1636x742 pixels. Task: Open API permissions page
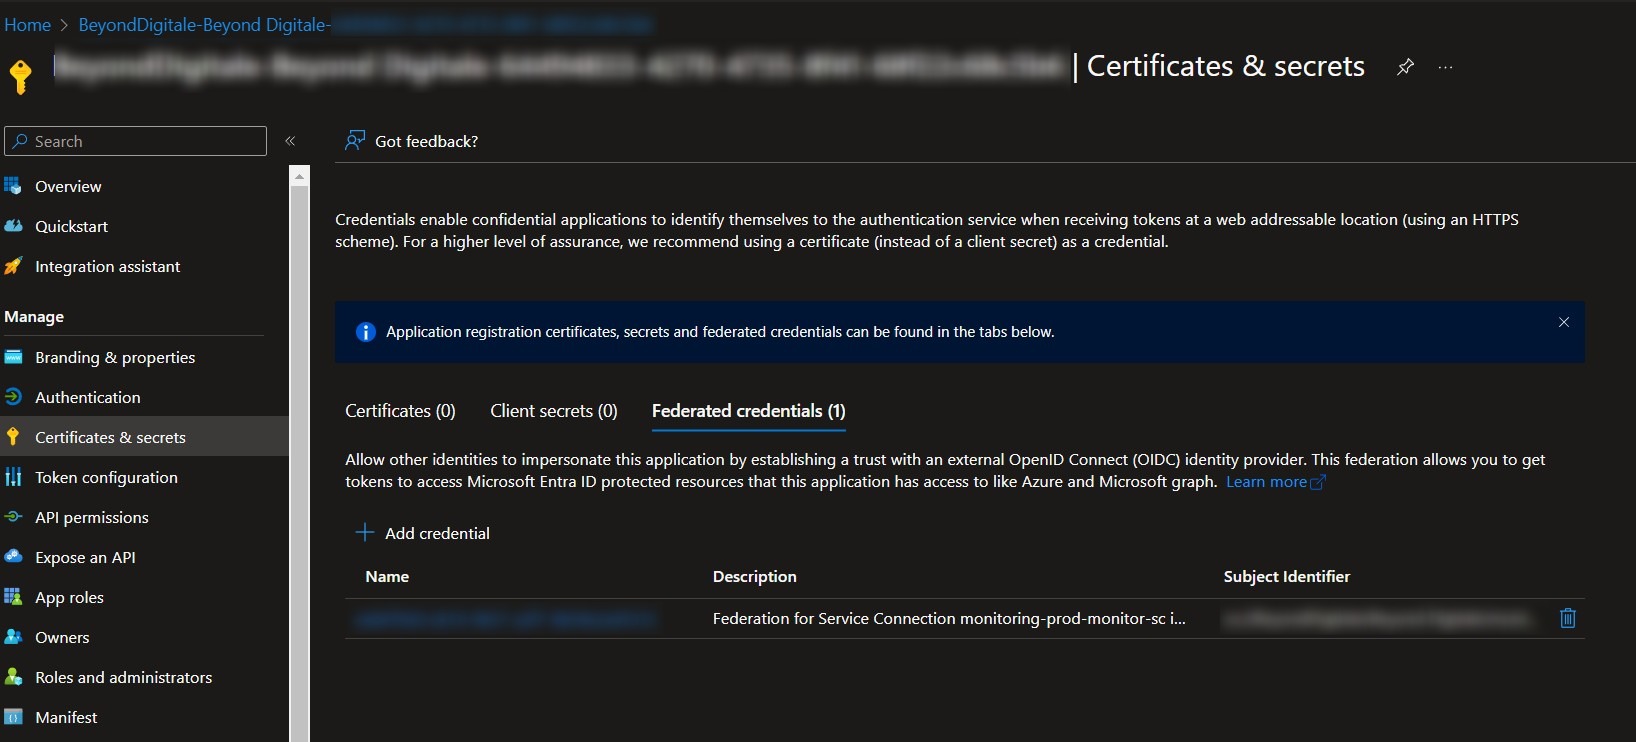92,517
